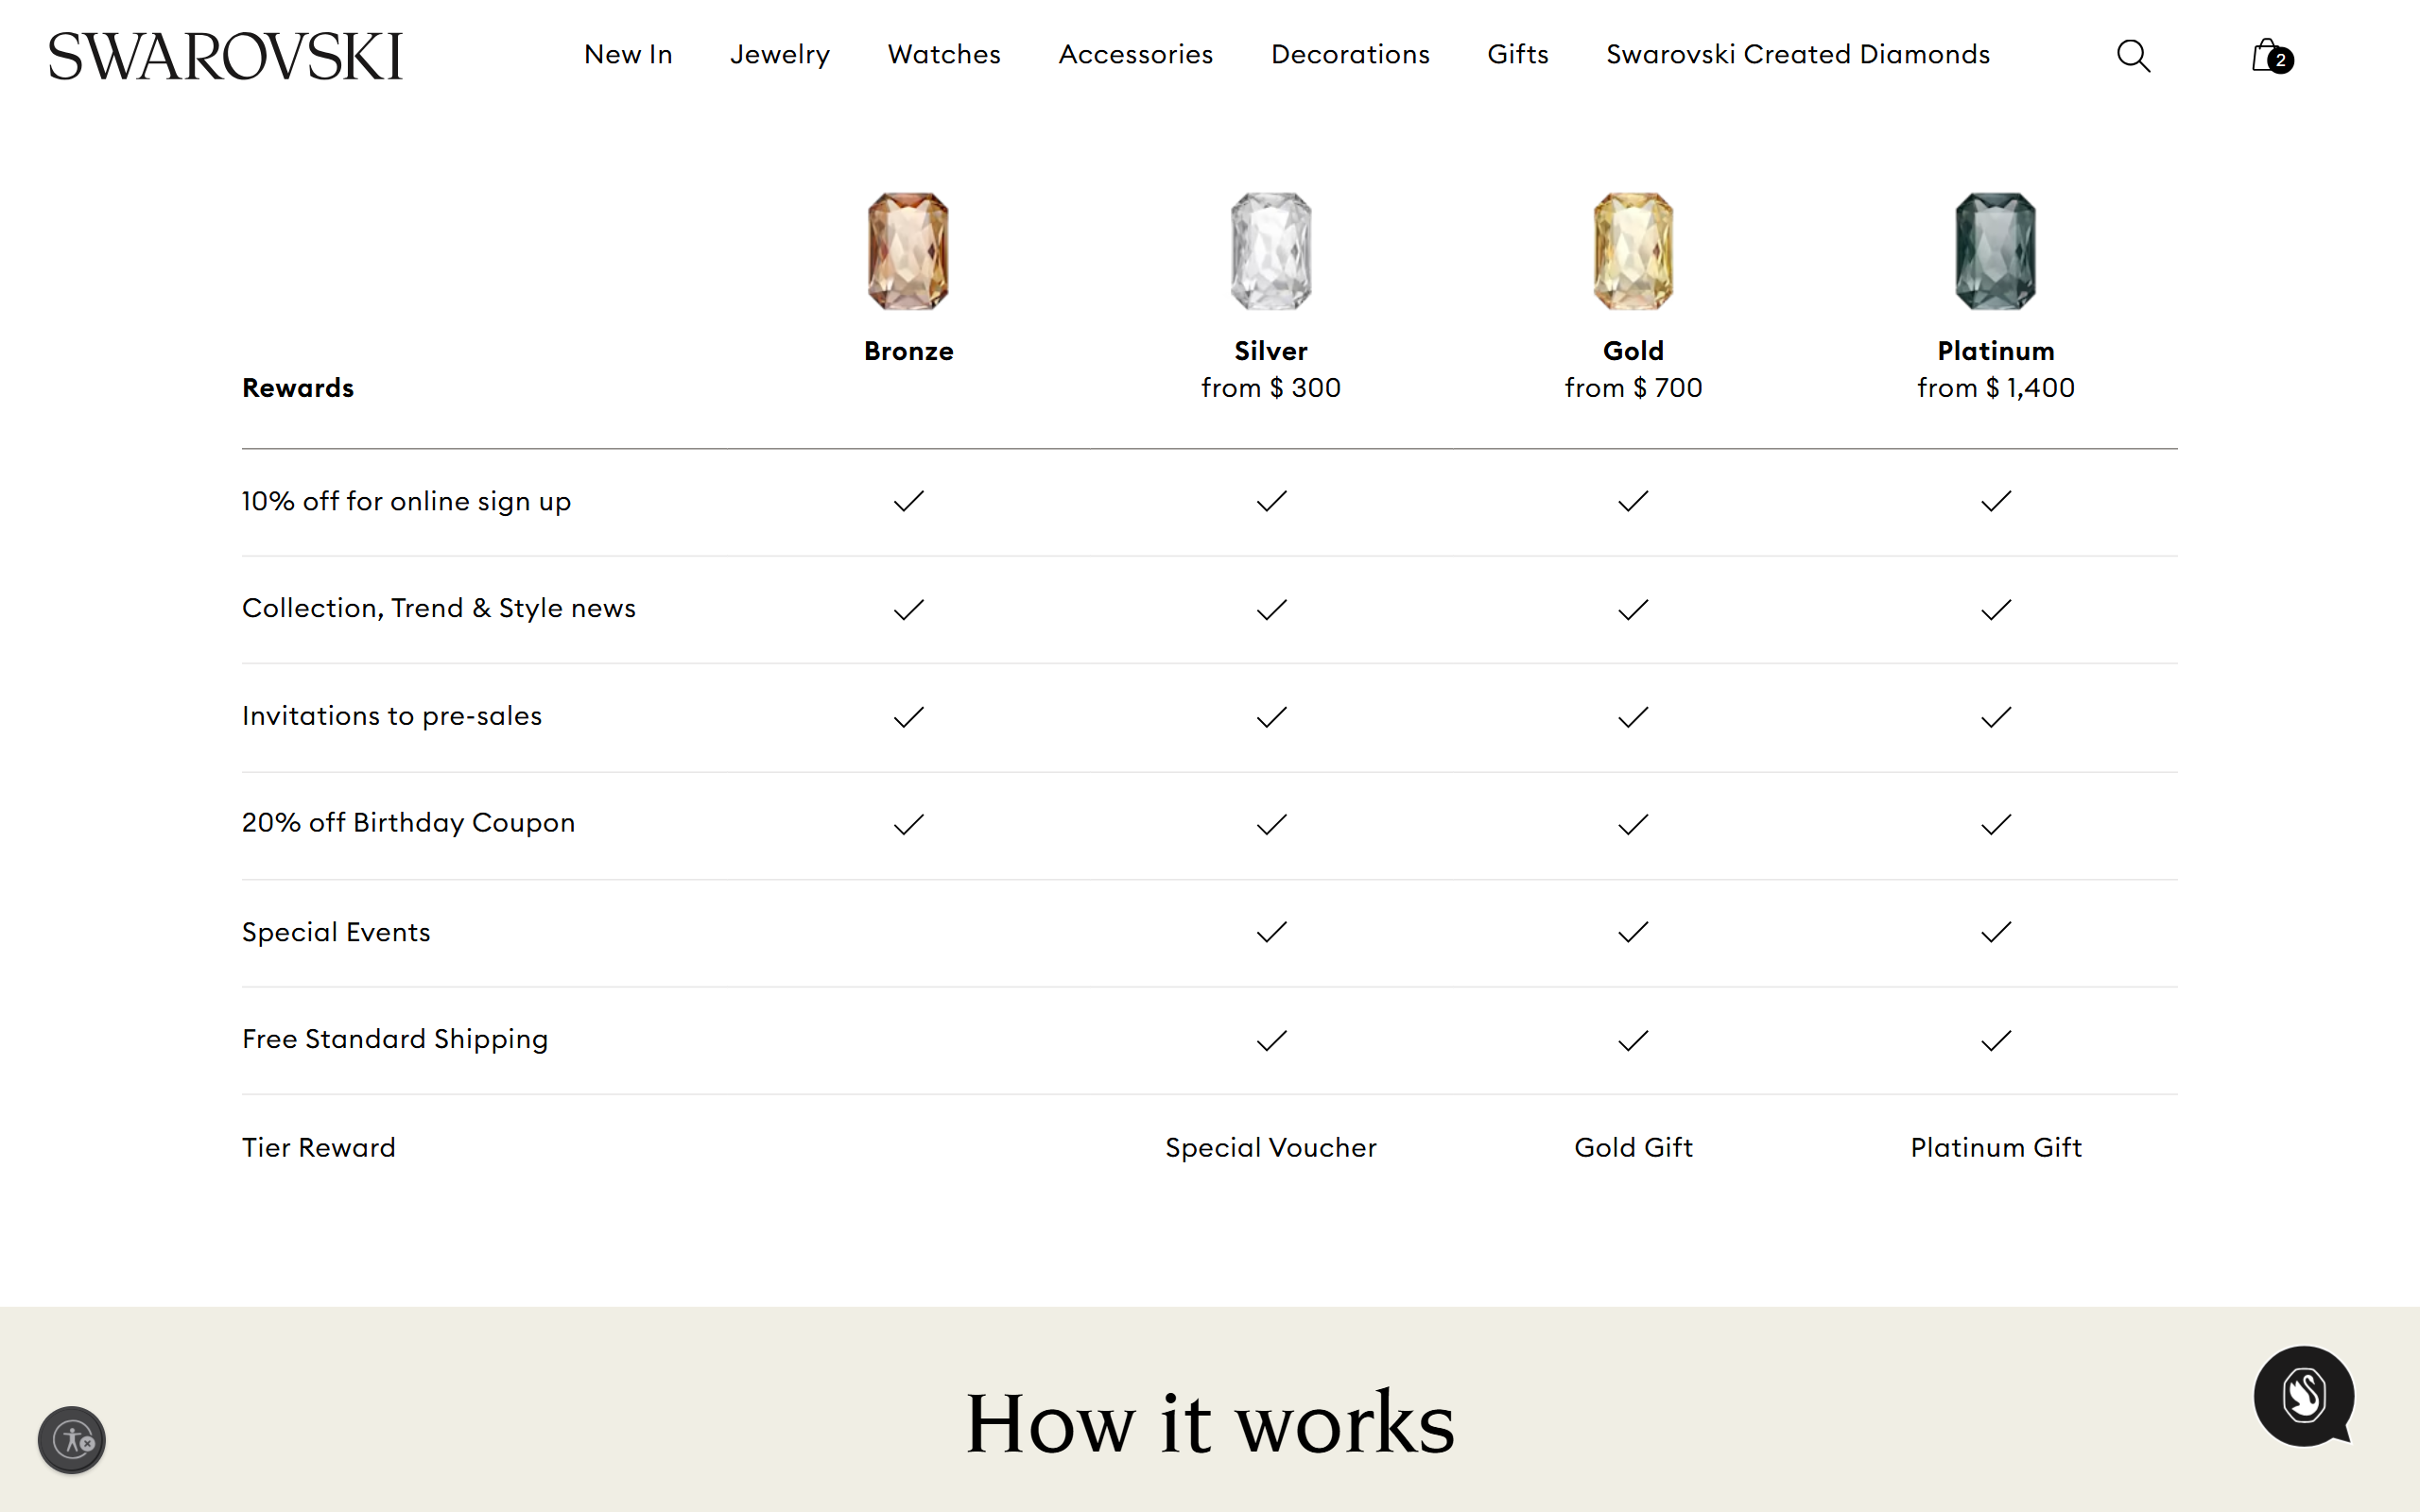Open Swarovski Created Diamonds menu

(x=1798, y=54)
